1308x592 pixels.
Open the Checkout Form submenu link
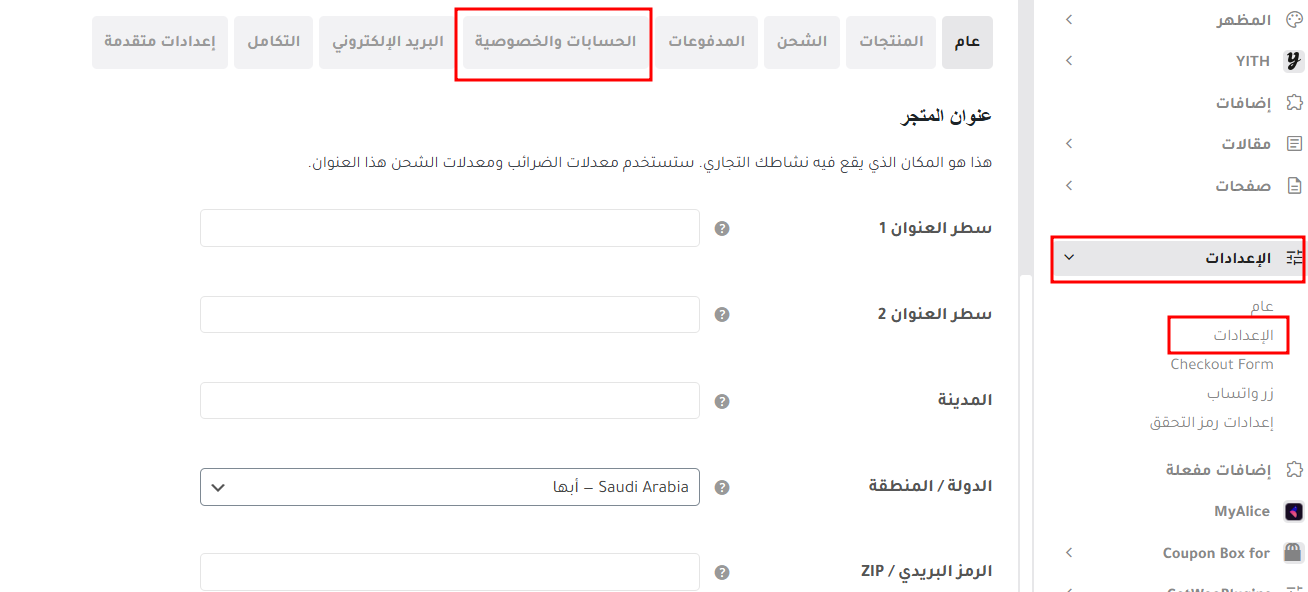coord(1222,364)
